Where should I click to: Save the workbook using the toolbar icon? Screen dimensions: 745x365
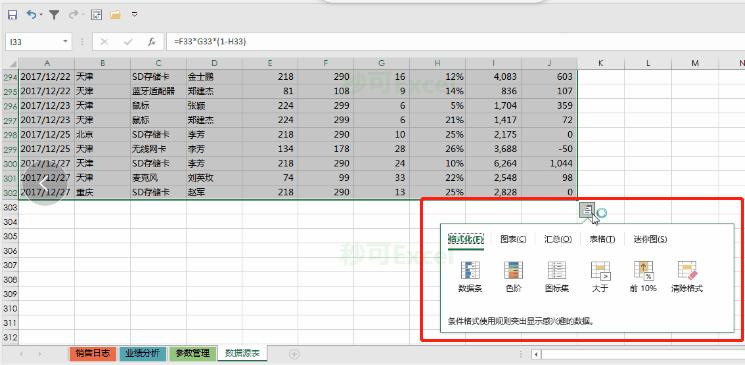click(x=12, y=15)
